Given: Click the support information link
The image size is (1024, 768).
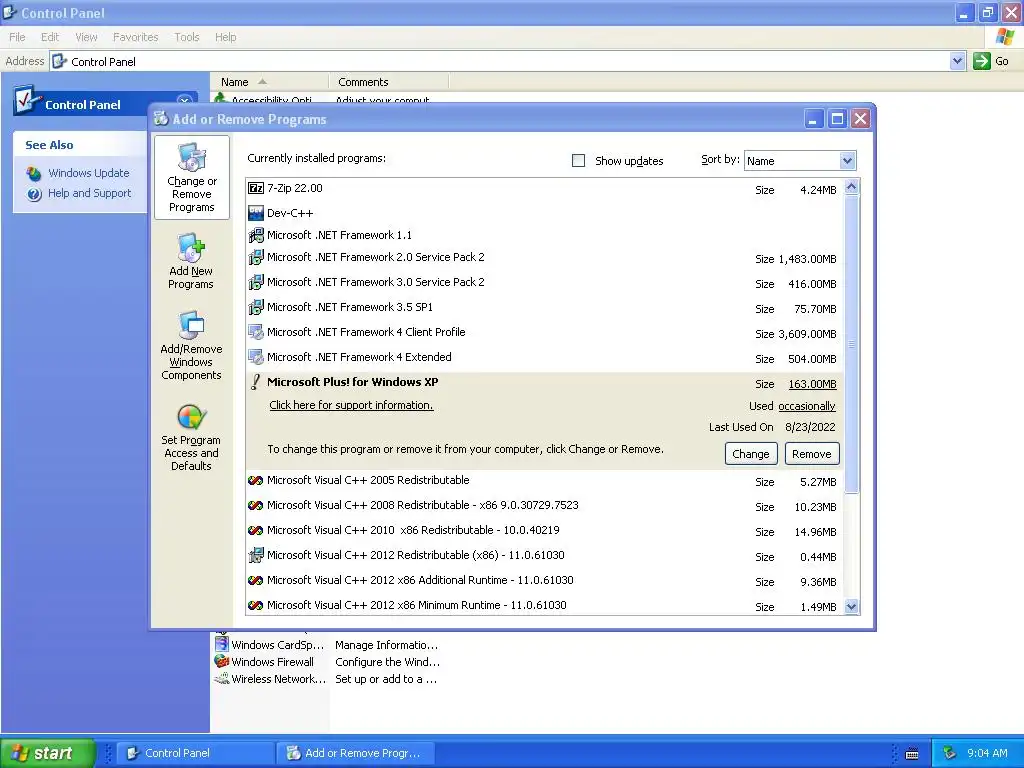Looking at the screenshot, I should tap(351, 405).
